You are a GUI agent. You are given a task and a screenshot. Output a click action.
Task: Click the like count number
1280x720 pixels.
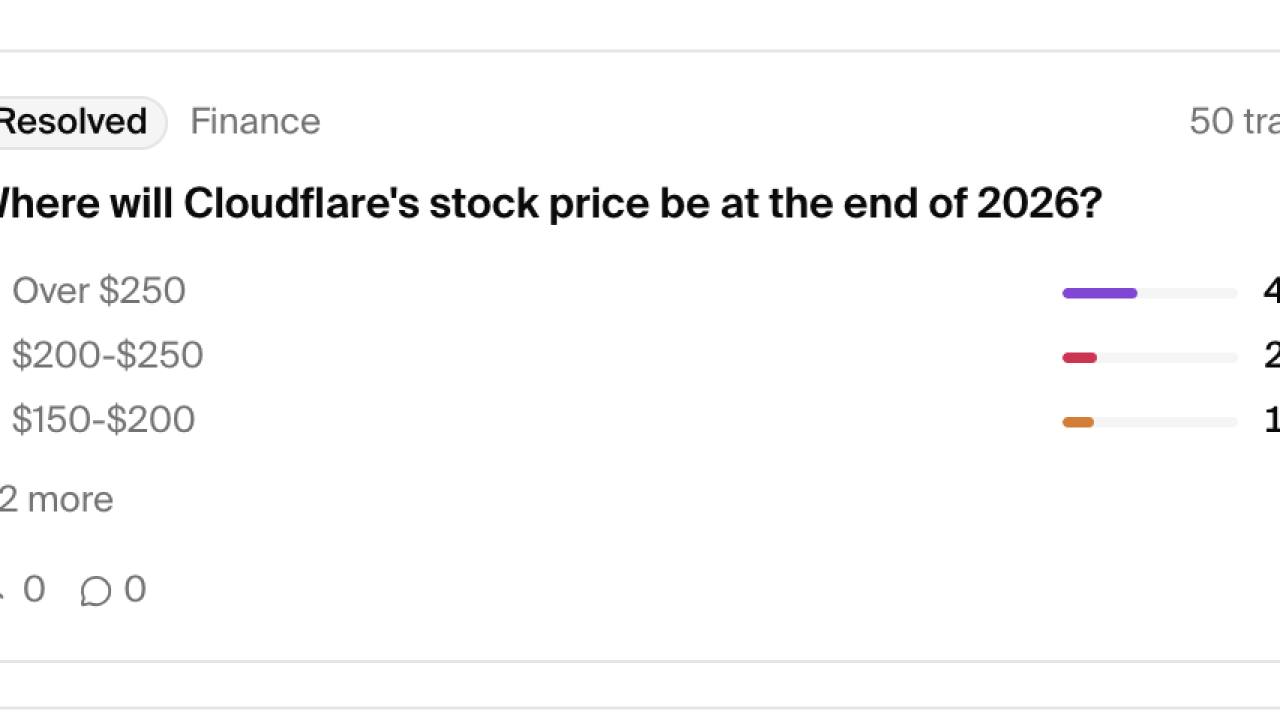tap(34, 589)
